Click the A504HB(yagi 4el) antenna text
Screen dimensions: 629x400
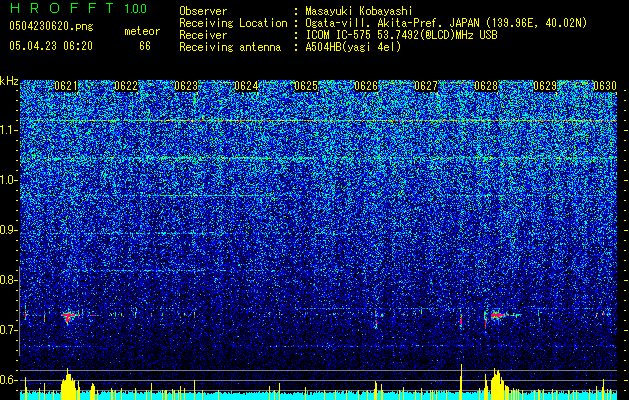pyautogui.click(x=353, y=47)
